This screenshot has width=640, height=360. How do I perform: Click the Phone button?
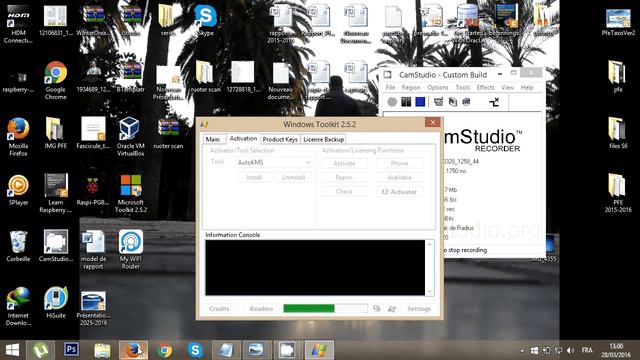click(x=399, y=163)
